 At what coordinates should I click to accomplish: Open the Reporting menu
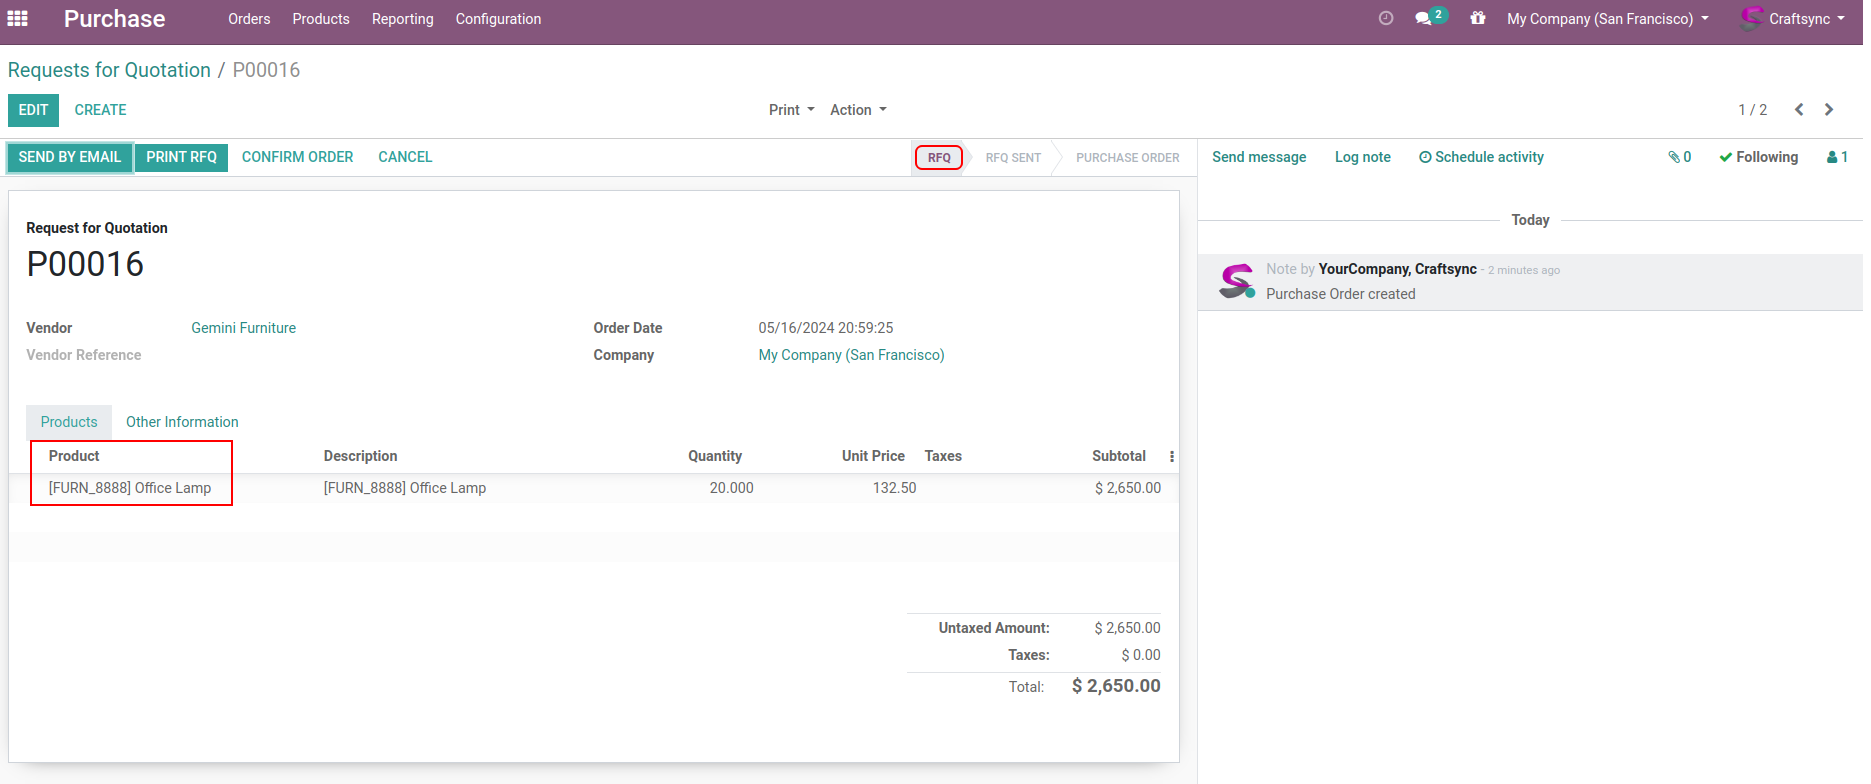coord(402,19)
